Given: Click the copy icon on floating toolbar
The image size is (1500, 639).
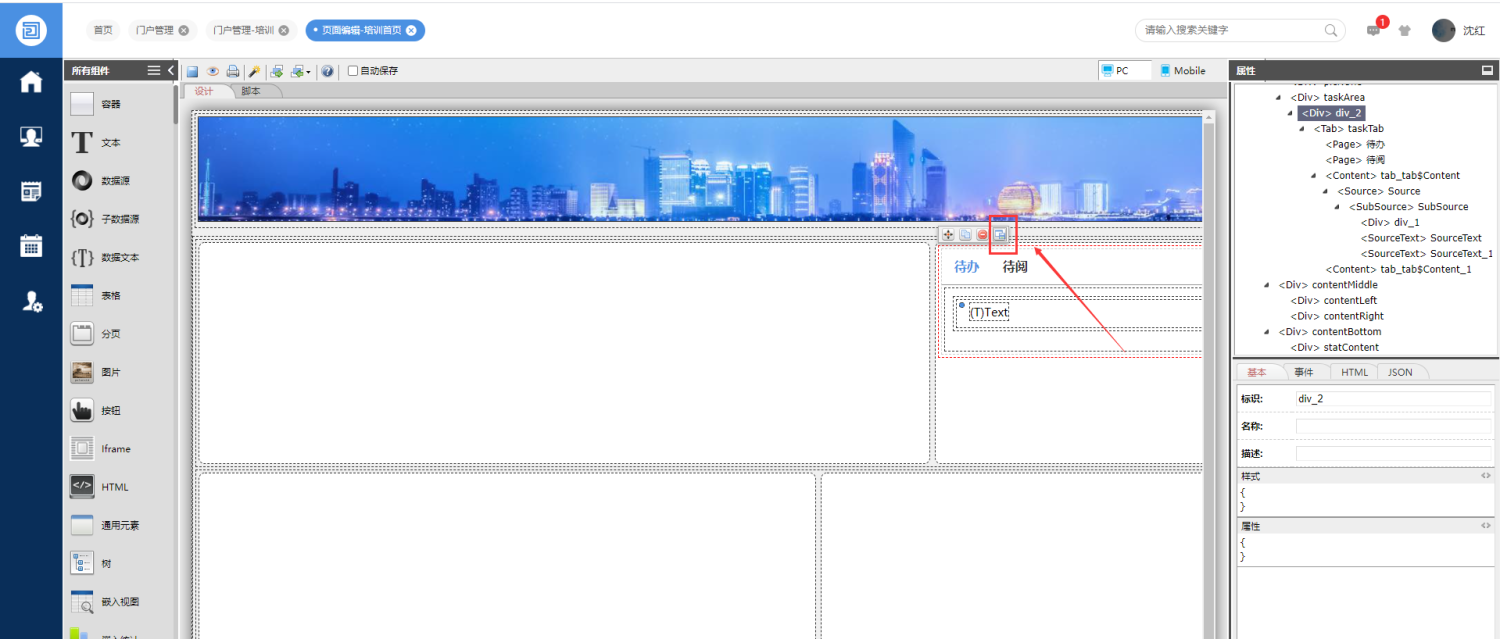Looking at the screenshot, I should pyautogui.click(x=966, y=234).
